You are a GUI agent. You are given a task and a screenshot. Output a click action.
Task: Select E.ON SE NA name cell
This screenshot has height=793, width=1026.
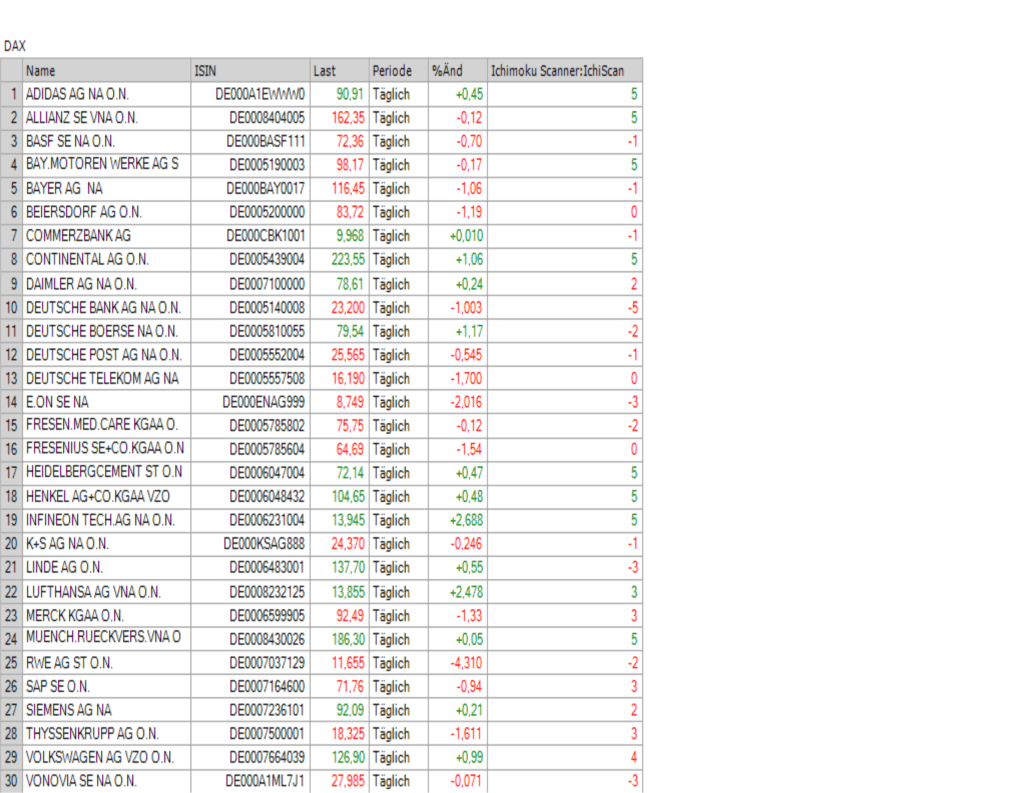click(x=107, y=402)
